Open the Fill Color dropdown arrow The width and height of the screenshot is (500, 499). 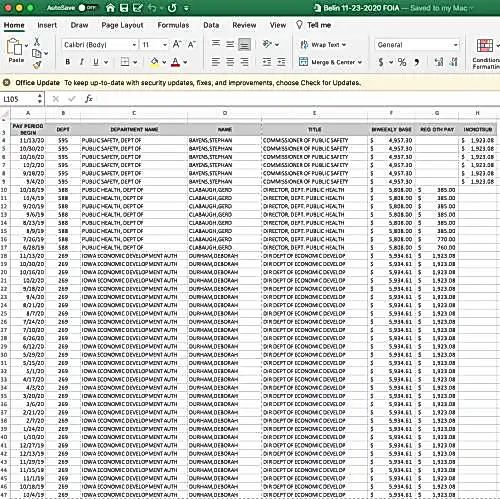[164, 62]
